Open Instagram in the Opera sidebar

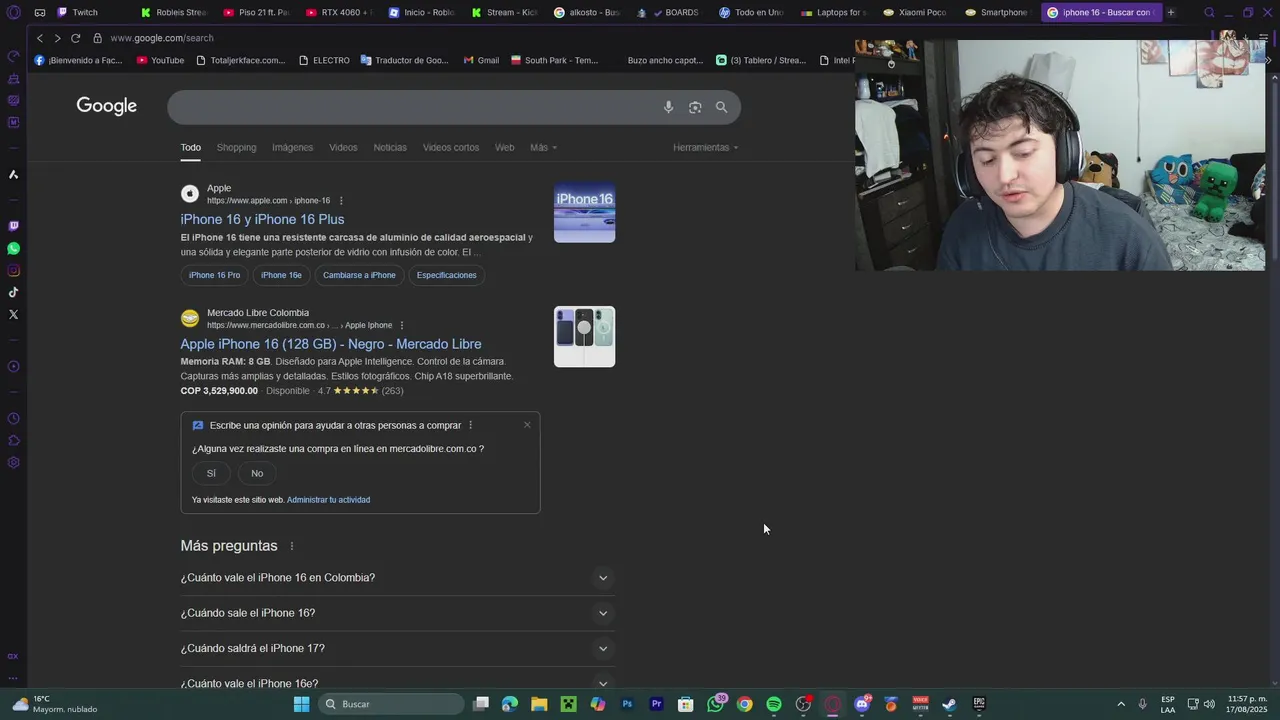[x=13, y=270]
